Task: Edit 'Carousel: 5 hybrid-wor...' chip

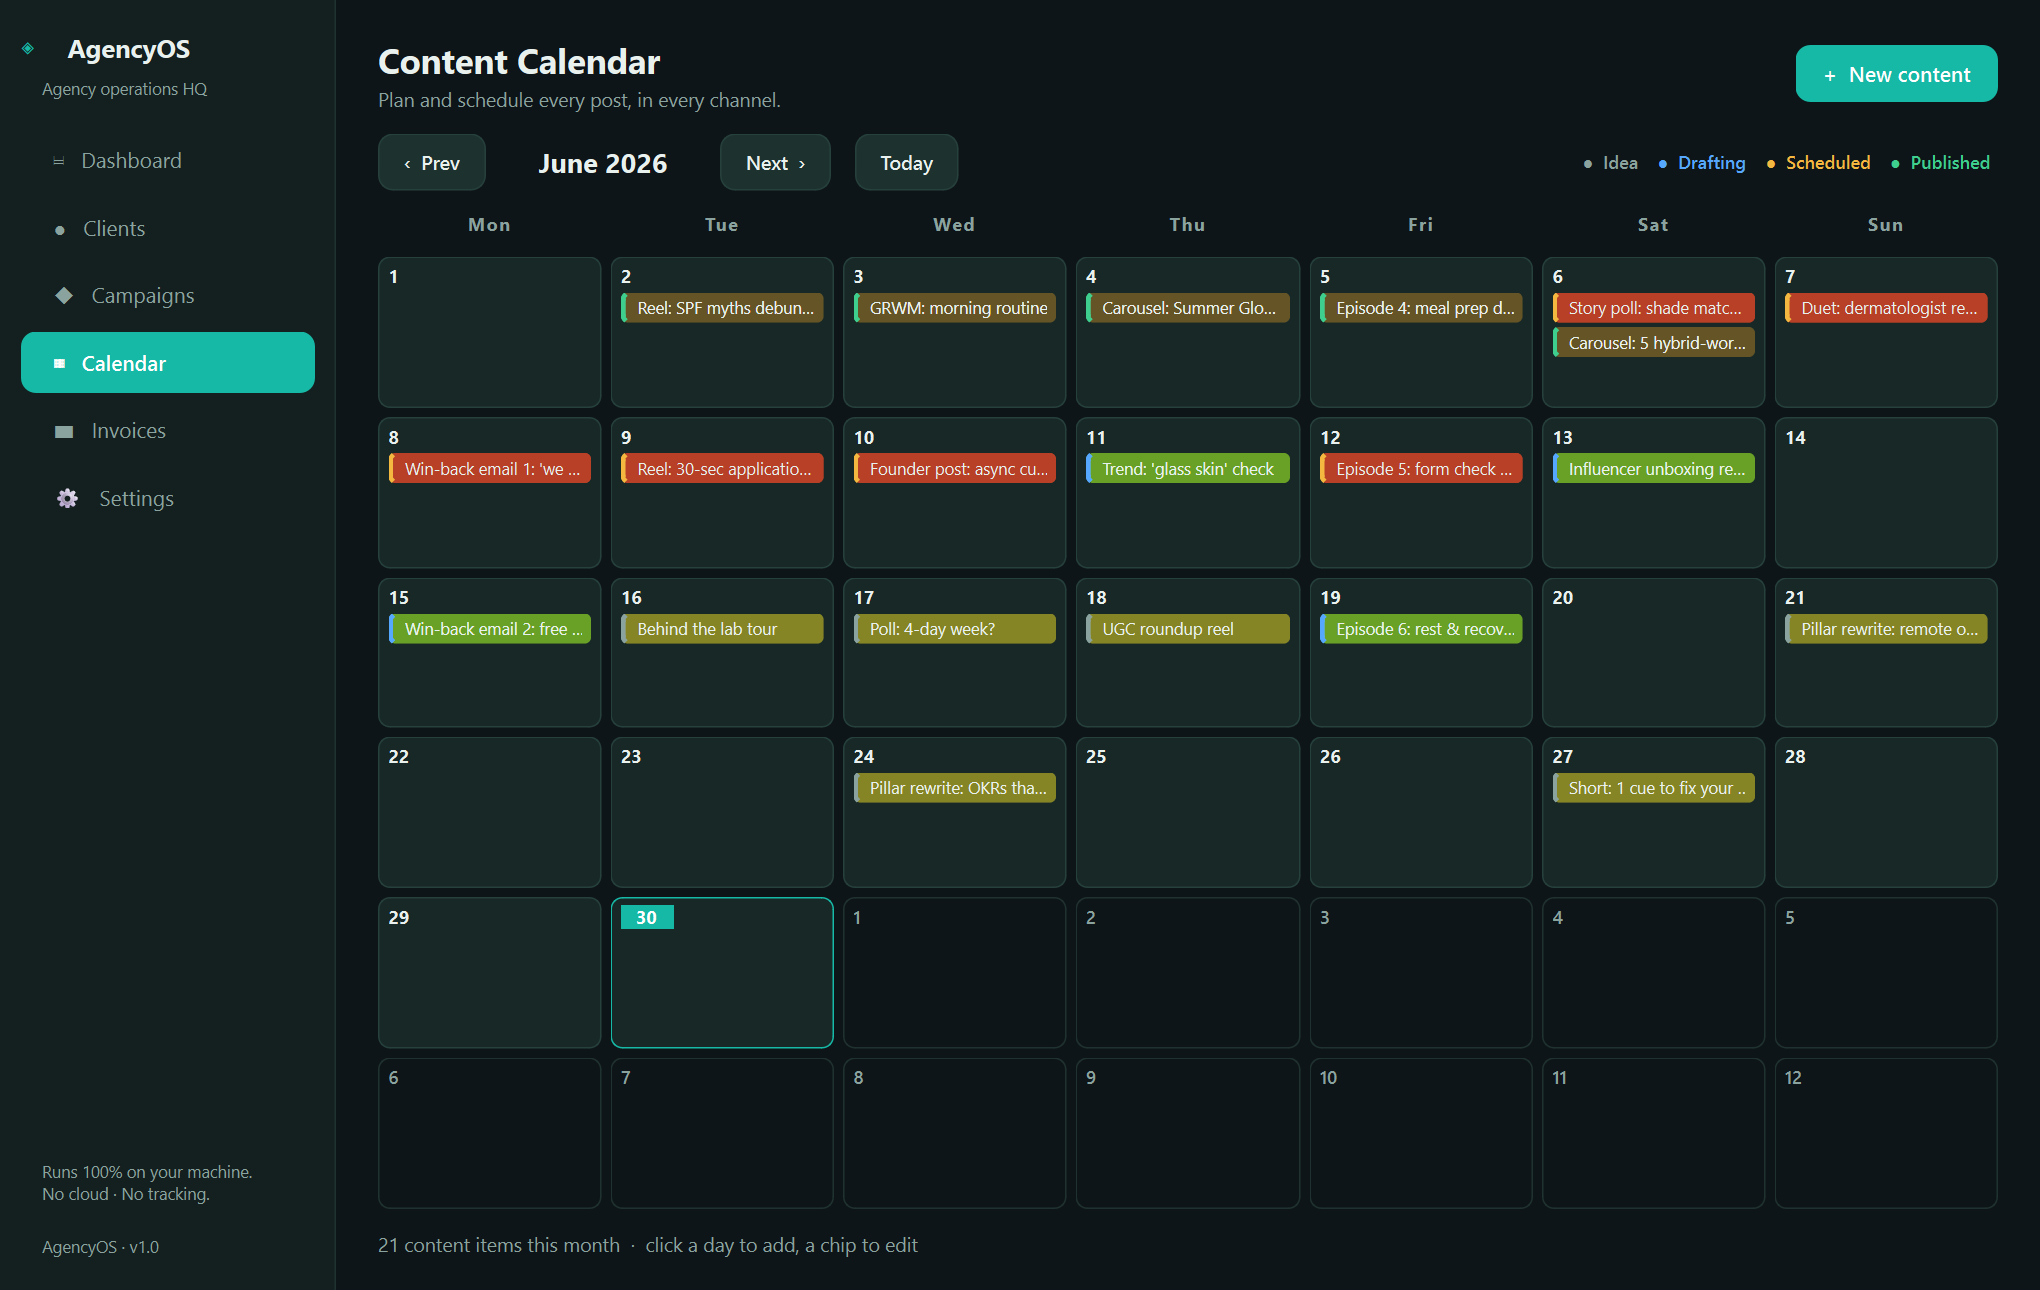Action: point(1654,343)
